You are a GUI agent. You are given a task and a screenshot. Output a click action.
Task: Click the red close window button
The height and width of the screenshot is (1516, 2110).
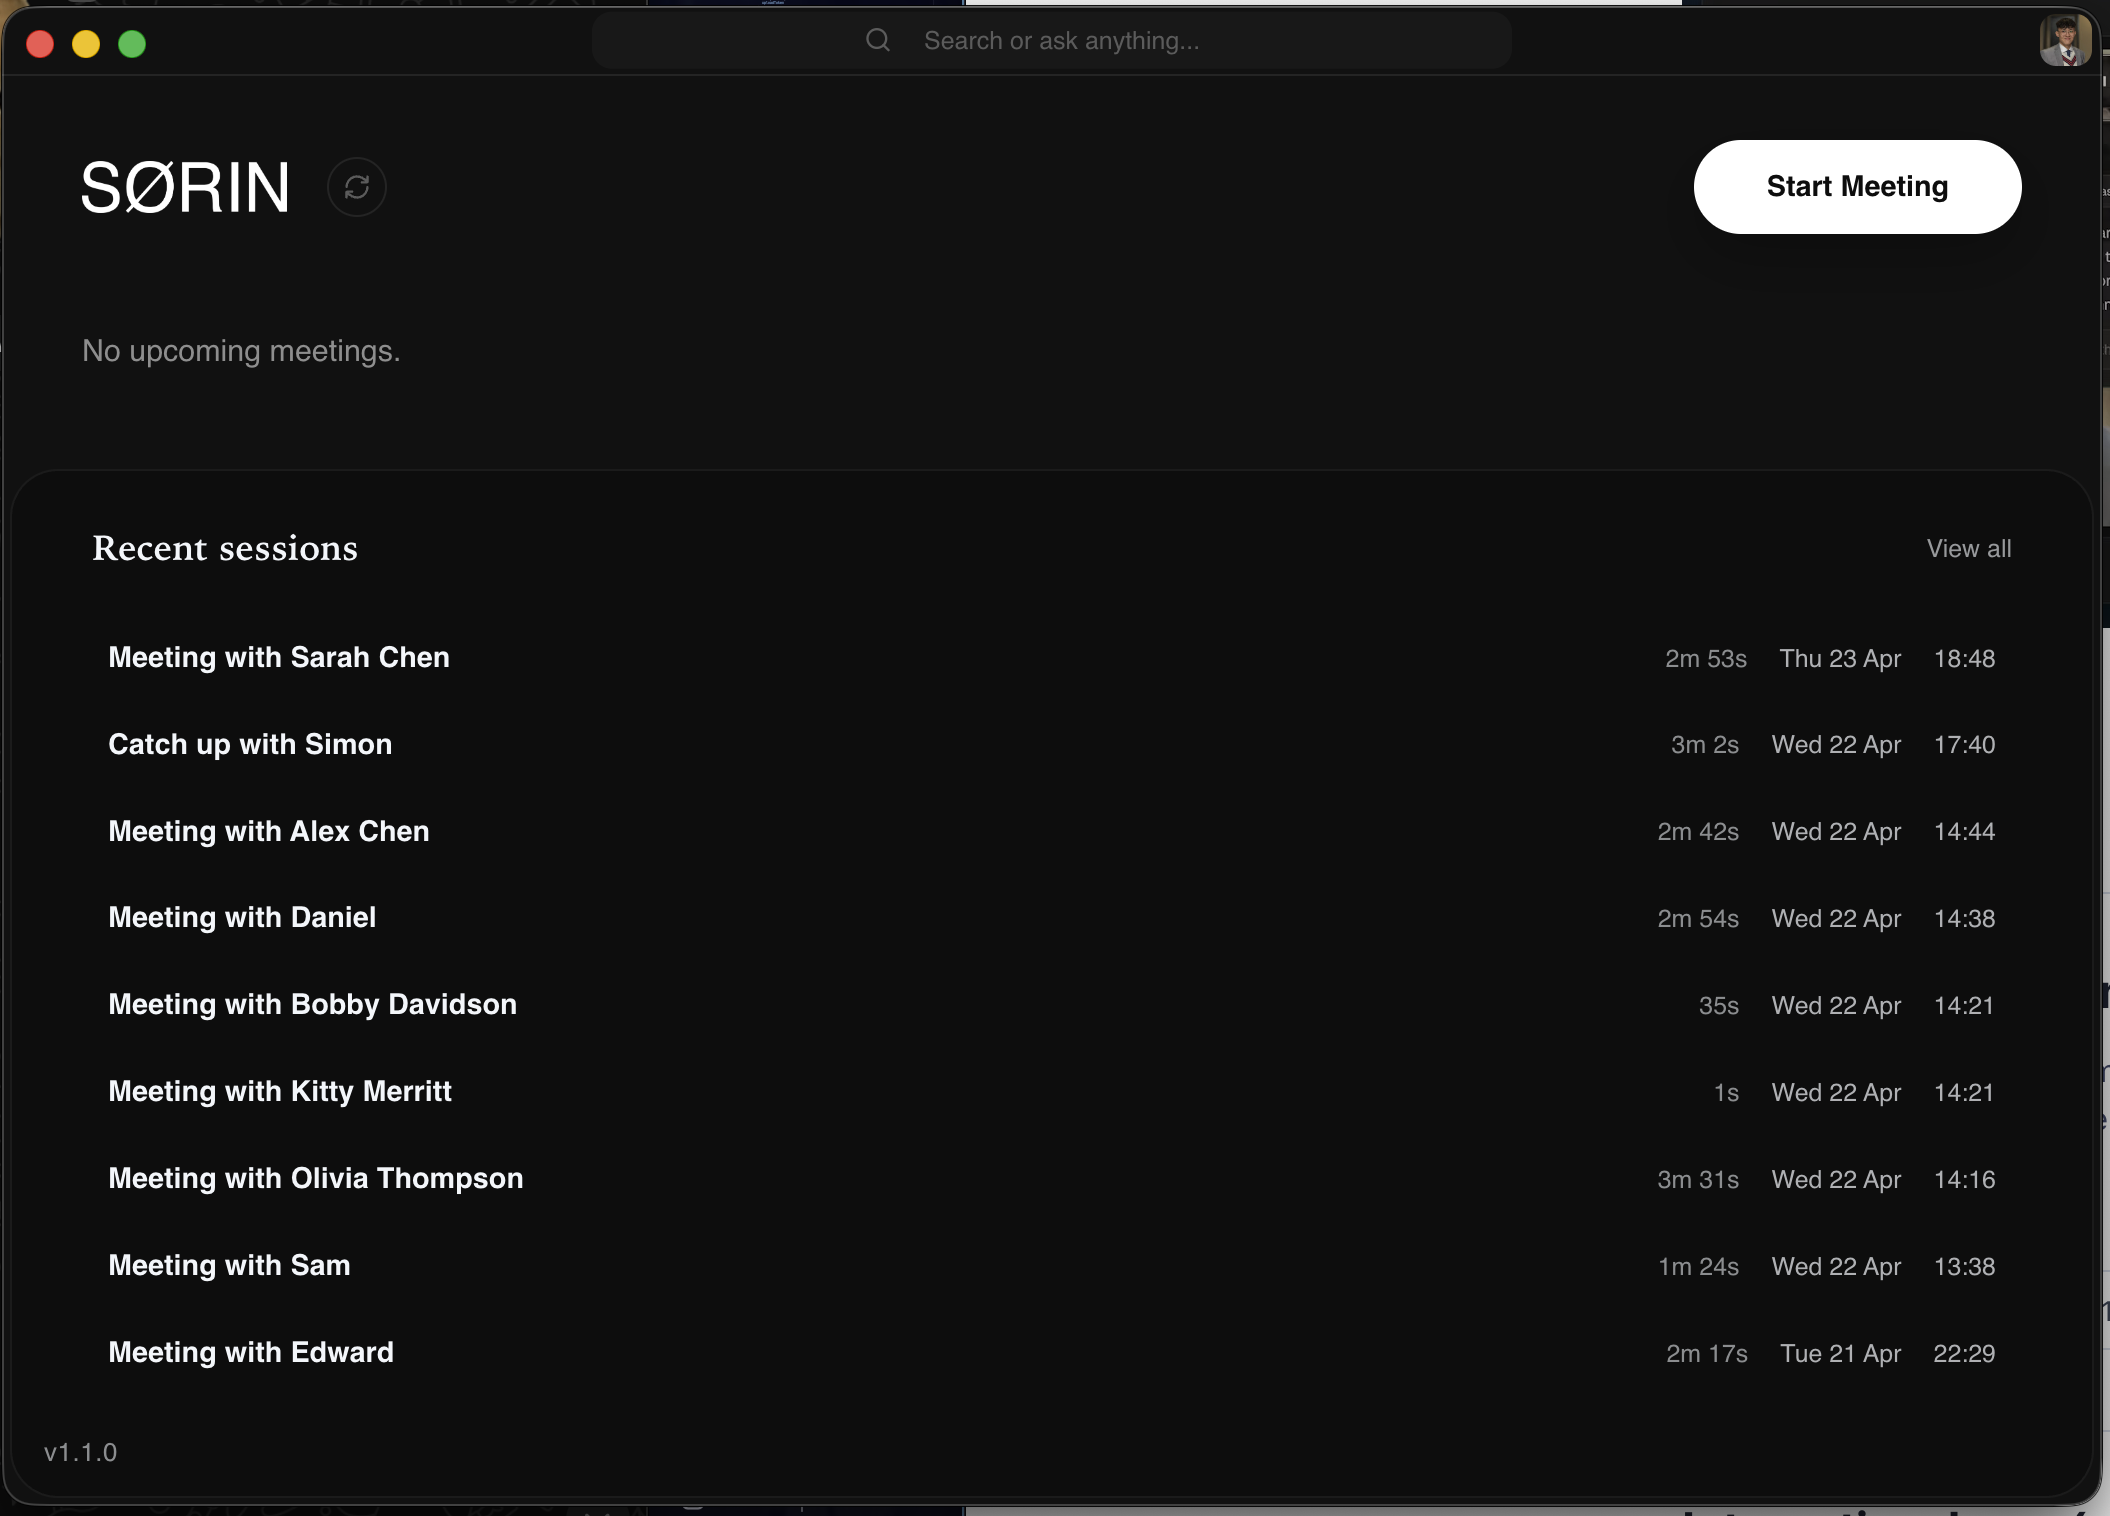tap(40, 44)
